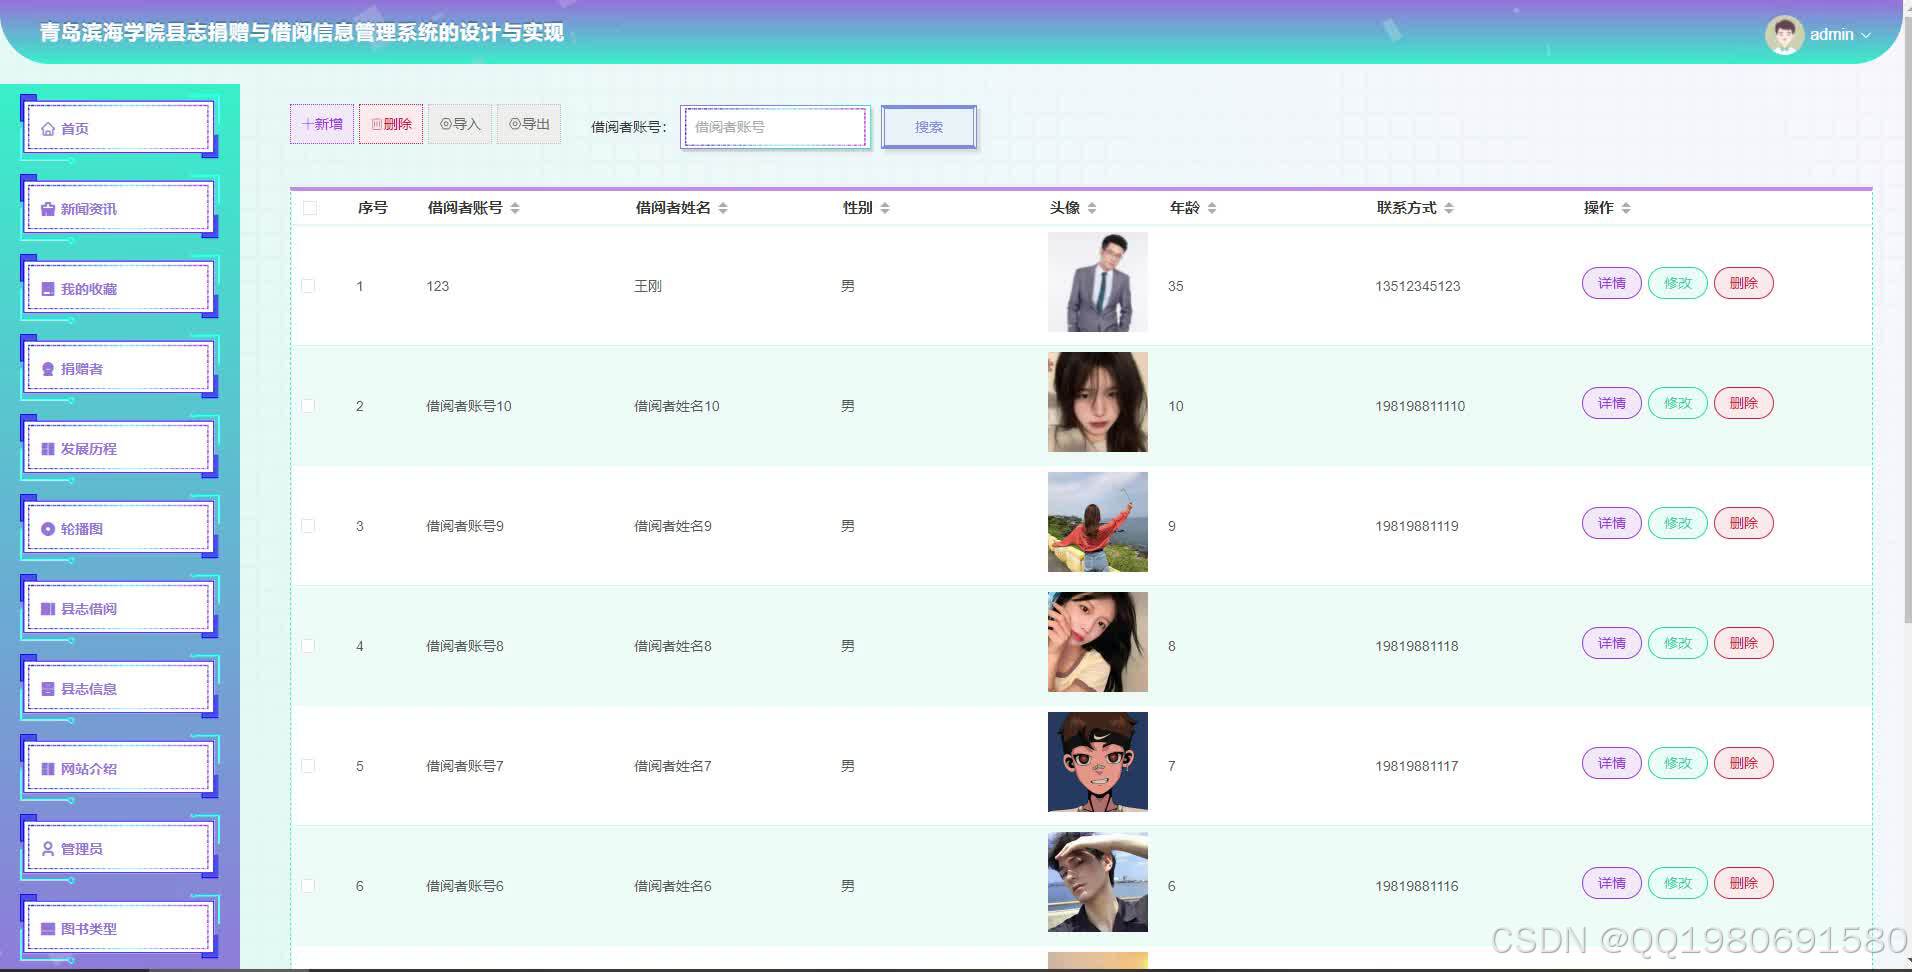Click the icon beside 县志信息
This screenshot has width=1912, height=972.
48,689
